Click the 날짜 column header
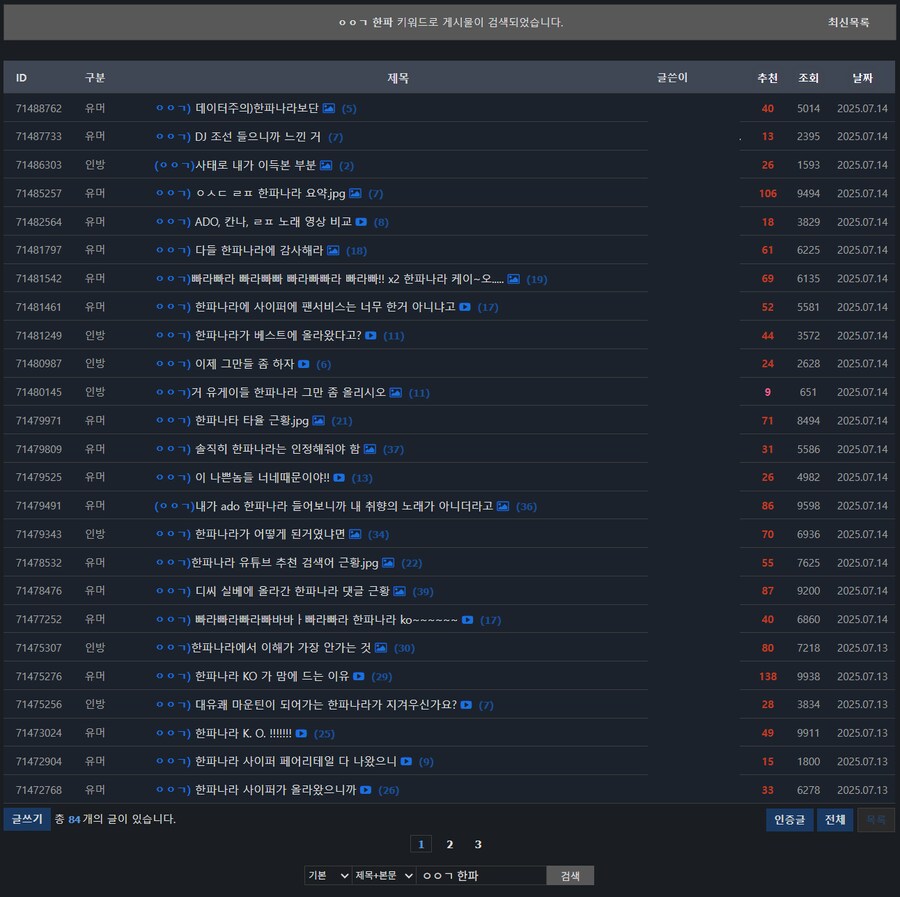This screenshot has height=897, width=900. pyautogui.click(x=862, y=78)
